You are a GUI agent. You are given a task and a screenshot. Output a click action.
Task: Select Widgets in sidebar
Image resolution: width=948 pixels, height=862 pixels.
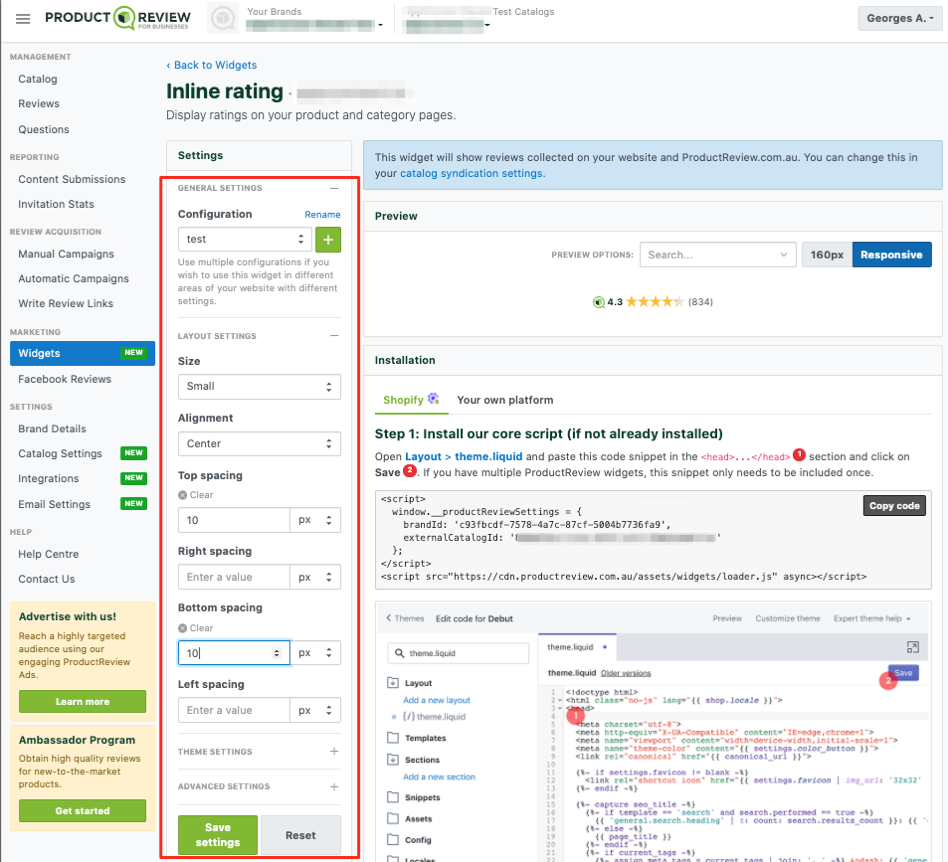(82, 354)
